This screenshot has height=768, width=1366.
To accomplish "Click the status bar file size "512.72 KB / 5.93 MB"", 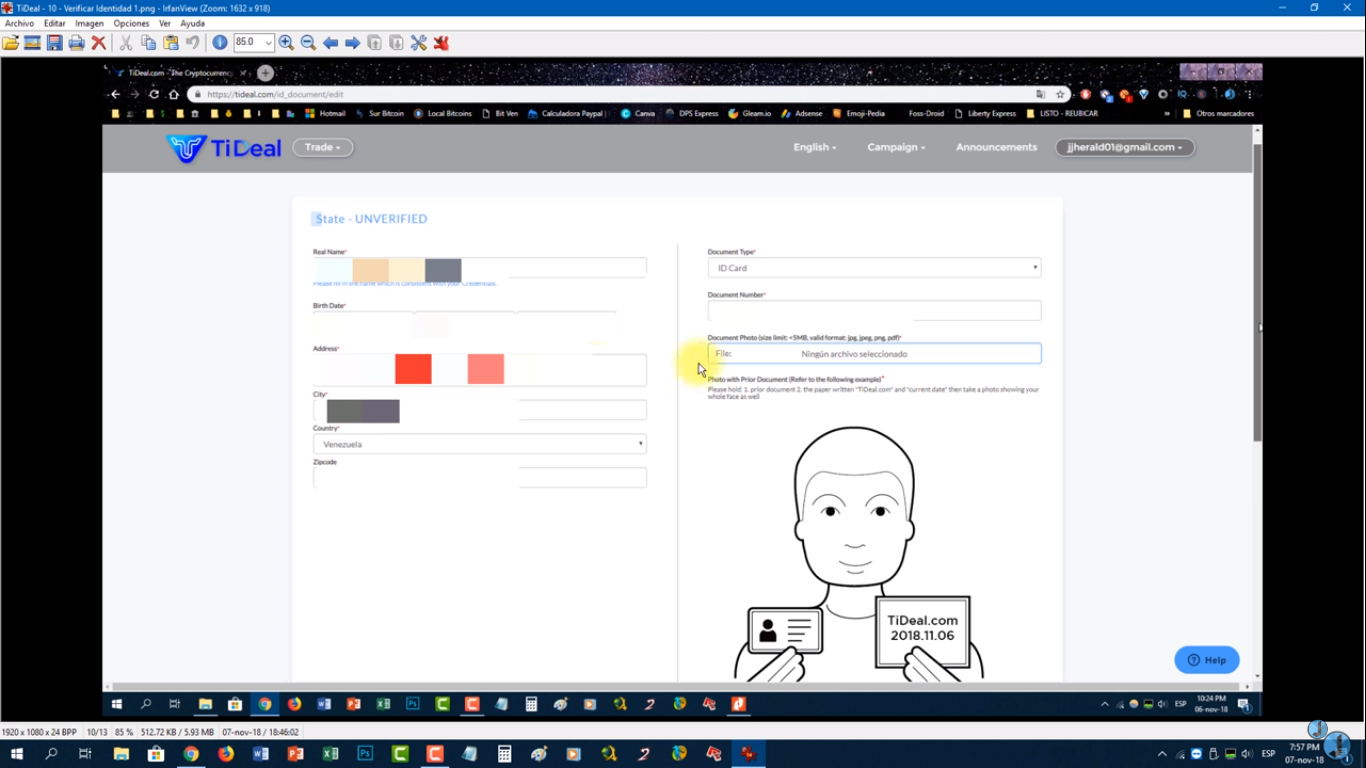I will tap(177, 732).
